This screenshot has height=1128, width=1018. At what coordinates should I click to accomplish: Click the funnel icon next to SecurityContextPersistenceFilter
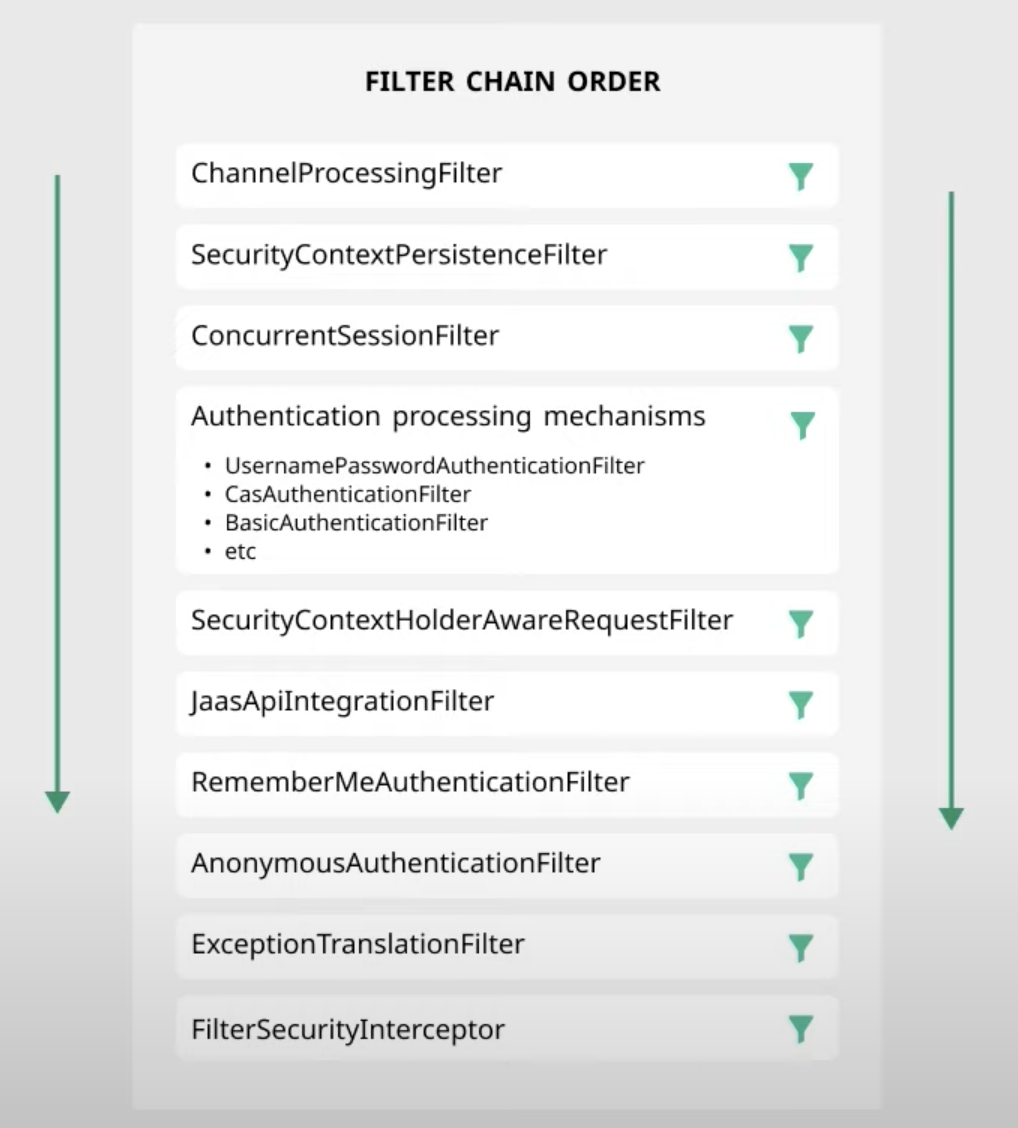click(800, 257)
